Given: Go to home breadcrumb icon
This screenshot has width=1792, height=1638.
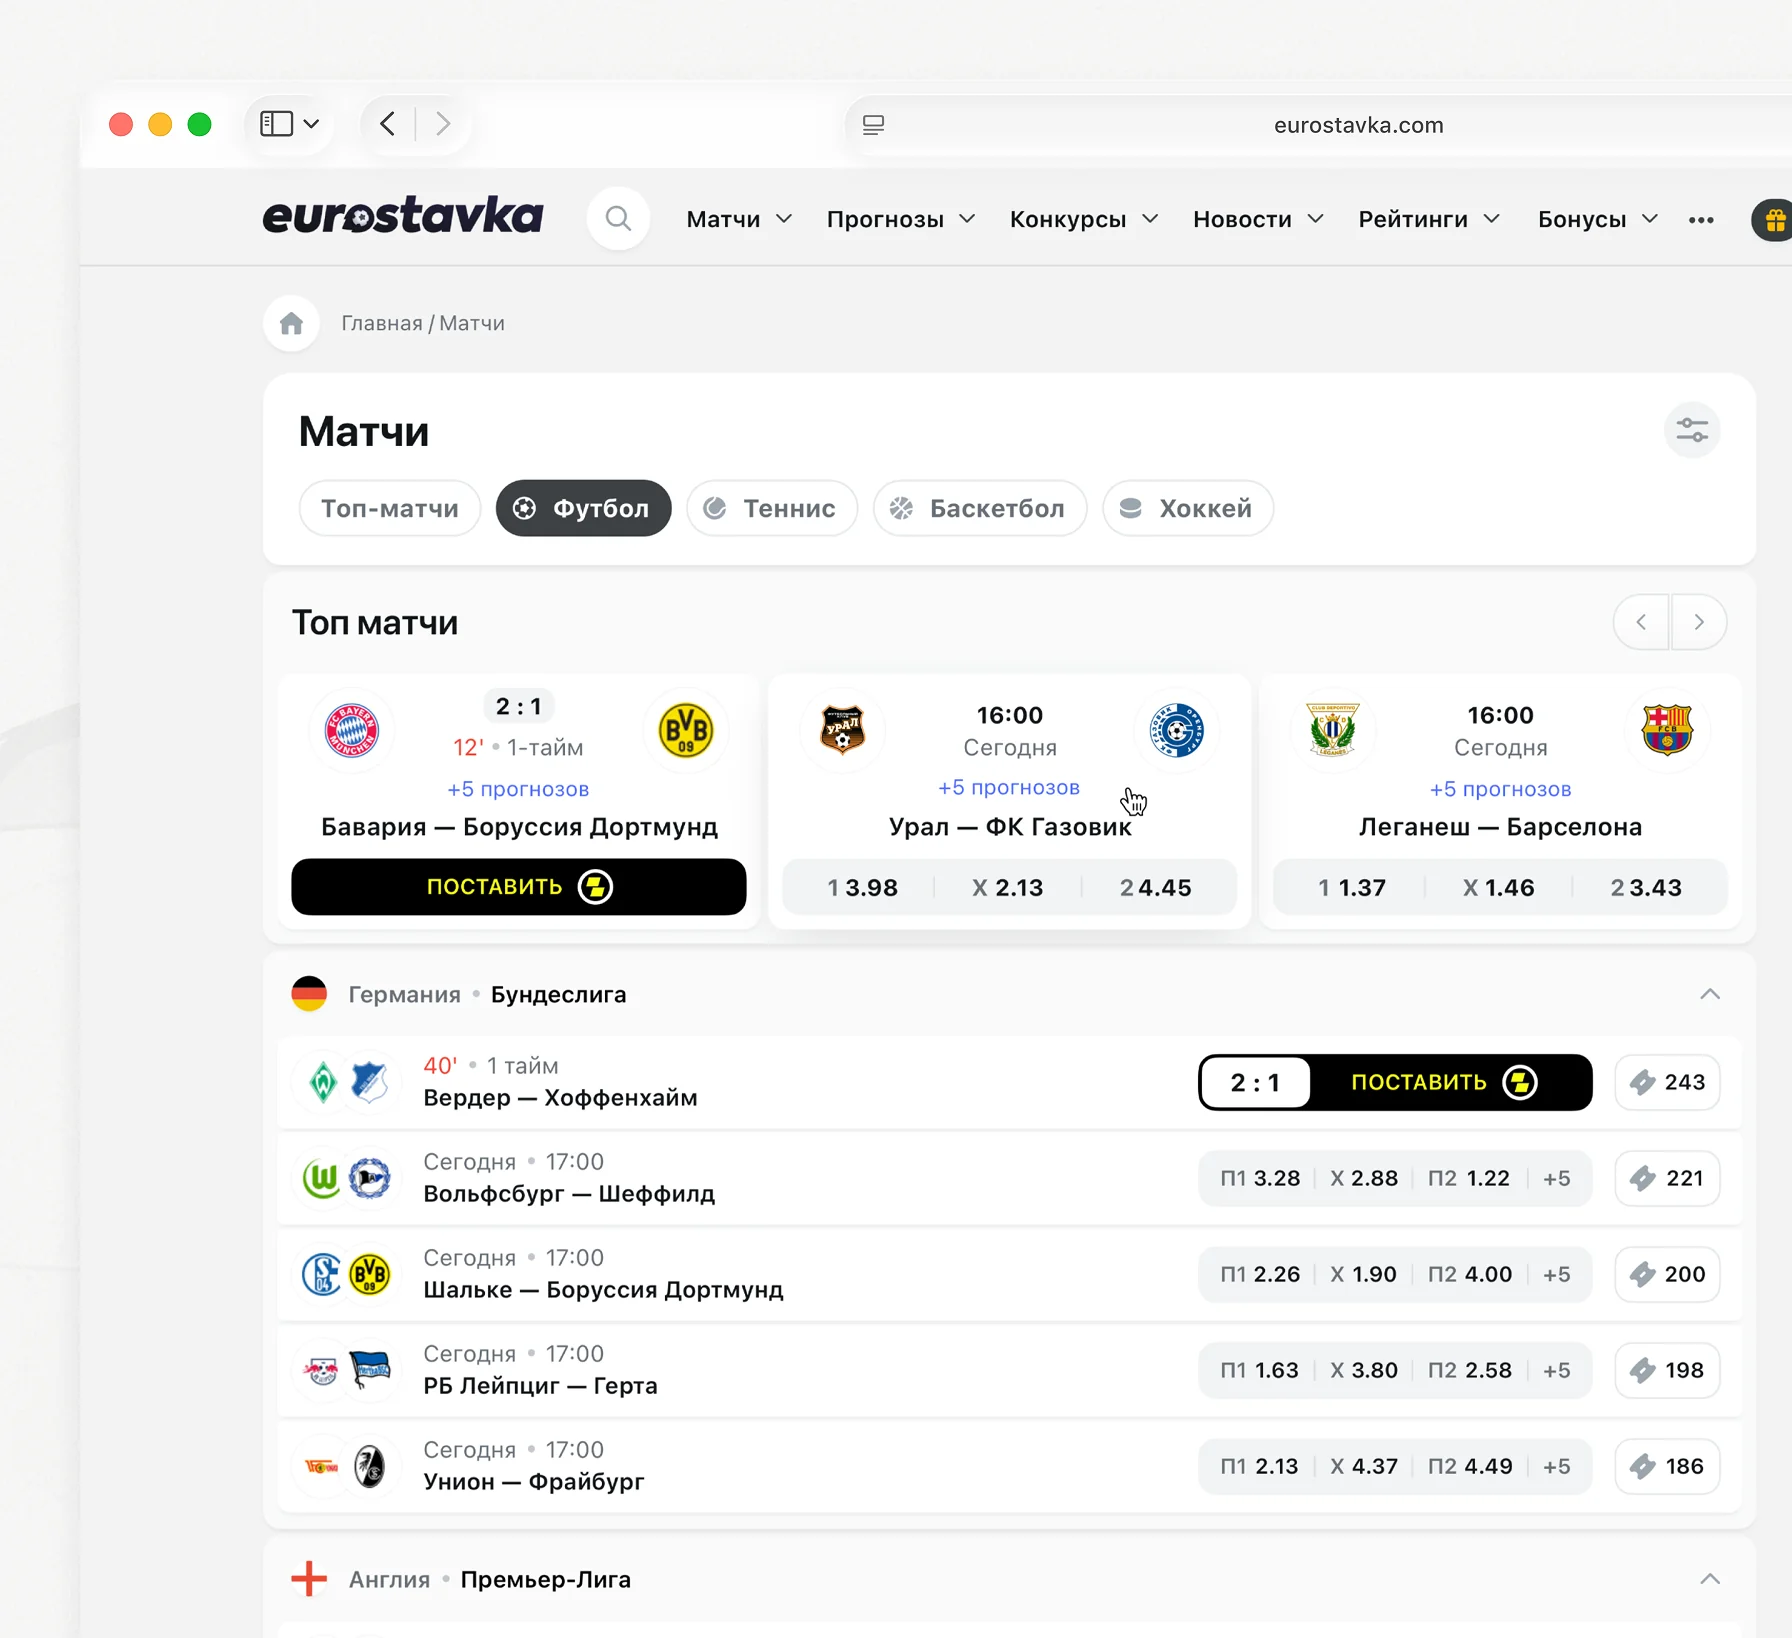Looking at the screenshot, I should pos(291,323).
